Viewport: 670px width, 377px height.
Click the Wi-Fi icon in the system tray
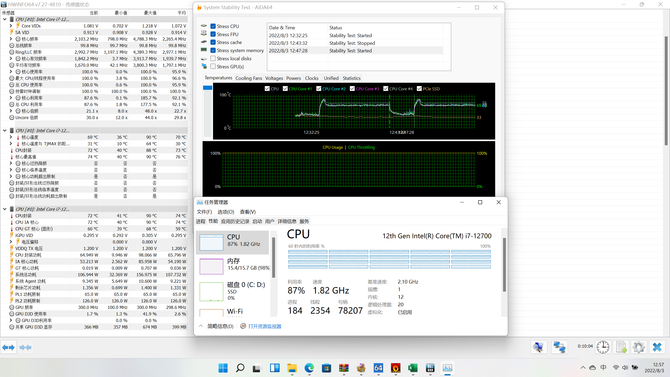click(616, 368)
